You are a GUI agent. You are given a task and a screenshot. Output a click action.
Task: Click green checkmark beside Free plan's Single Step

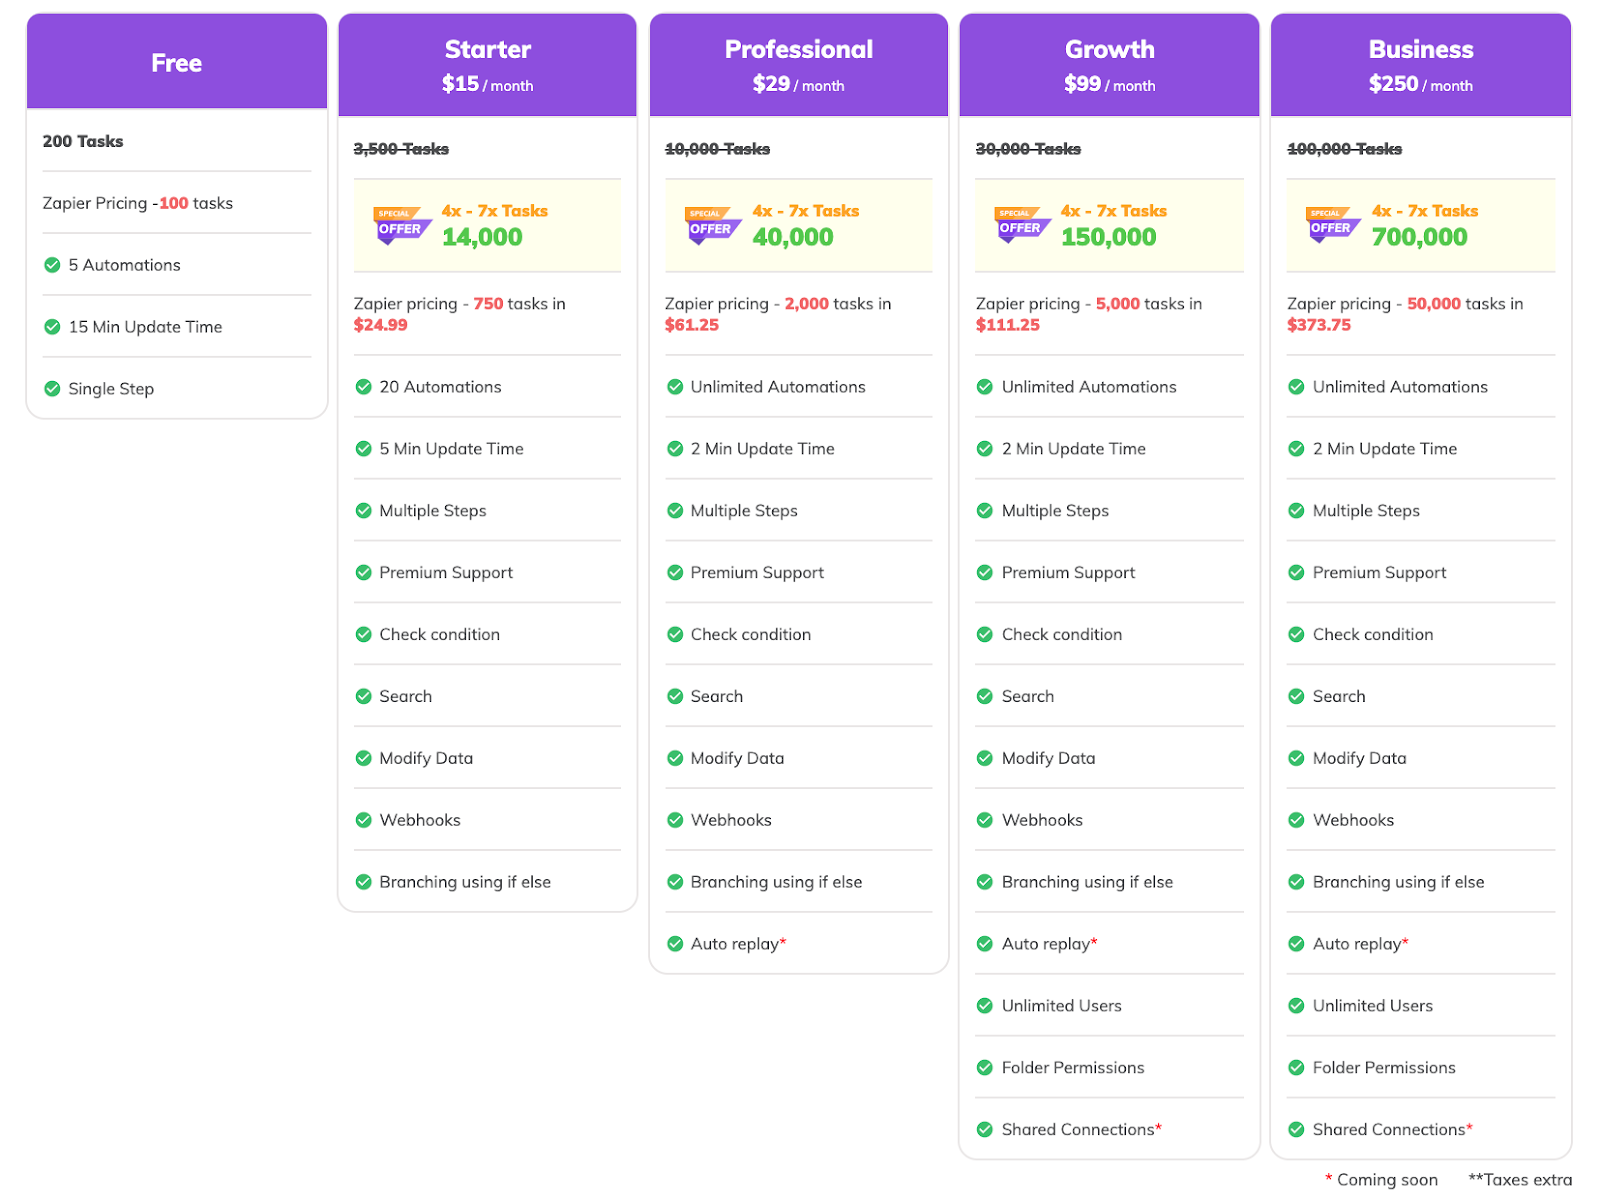tap(52, 389)
